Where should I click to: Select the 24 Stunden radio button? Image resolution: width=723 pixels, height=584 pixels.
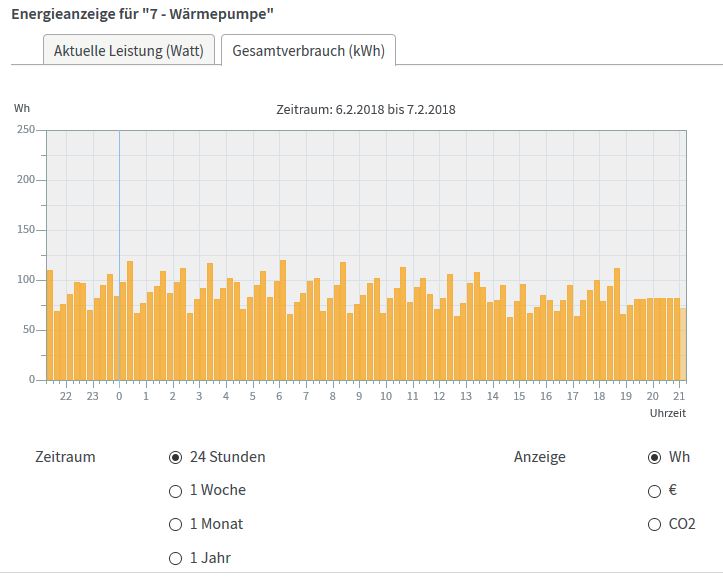coord(176,457)
